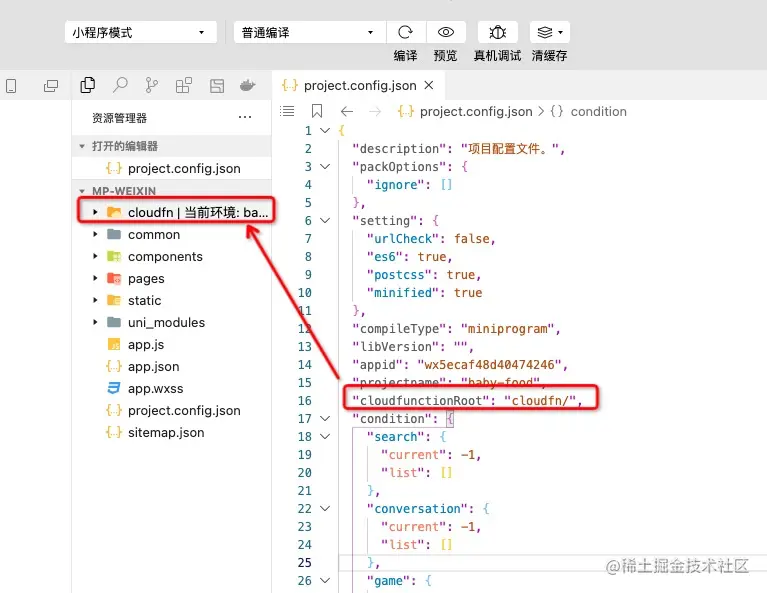This screenshot has width=767, height=593.
Task: Toggle the simulator phone icon
Action: pyautogui.click(x=11, y=86)
